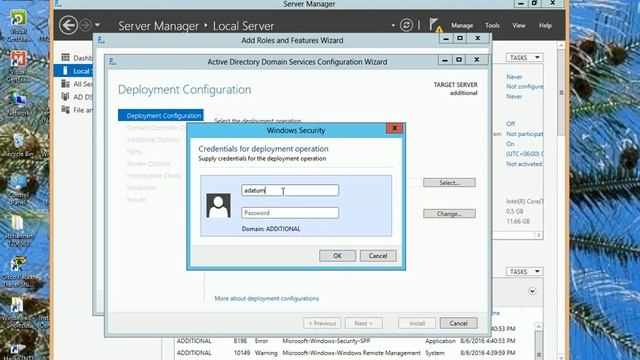640x360 pixels.
Task: Cancel the Windows Security dialog
Action: pyautogui.click(x=378, y=256)
